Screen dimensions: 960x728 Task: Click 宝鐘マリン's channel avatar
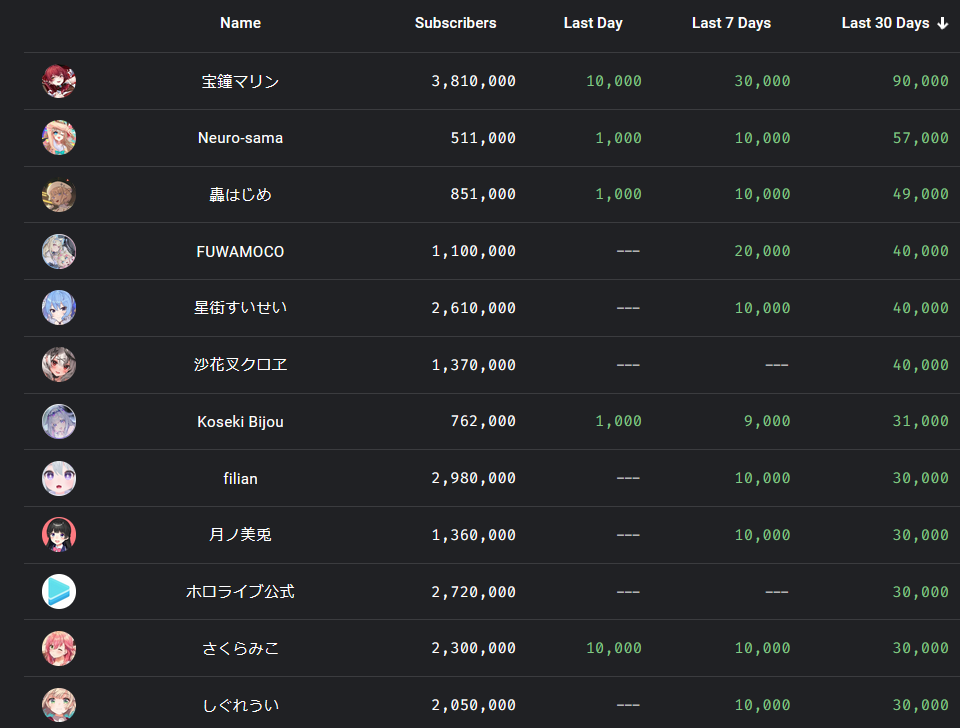[59, 81]
